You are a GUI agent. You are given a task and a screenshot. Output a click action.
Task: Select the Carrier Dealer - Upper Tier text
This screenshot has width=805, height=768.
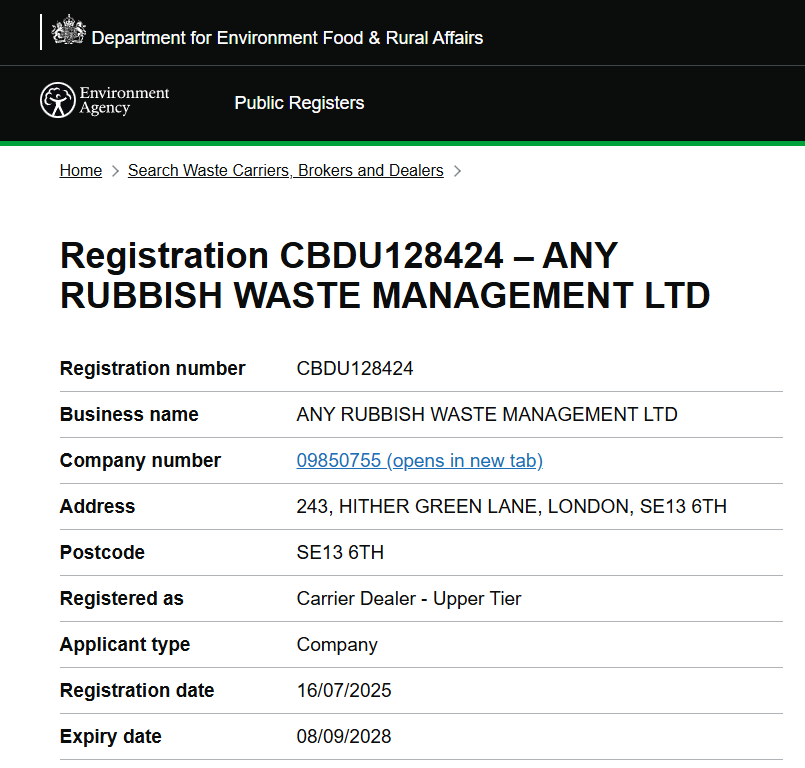pyautogui.click(x=408, y=599)
